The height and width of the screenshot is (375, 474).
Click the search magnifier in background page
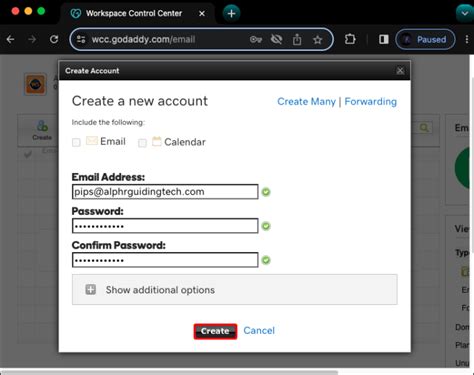424,128
